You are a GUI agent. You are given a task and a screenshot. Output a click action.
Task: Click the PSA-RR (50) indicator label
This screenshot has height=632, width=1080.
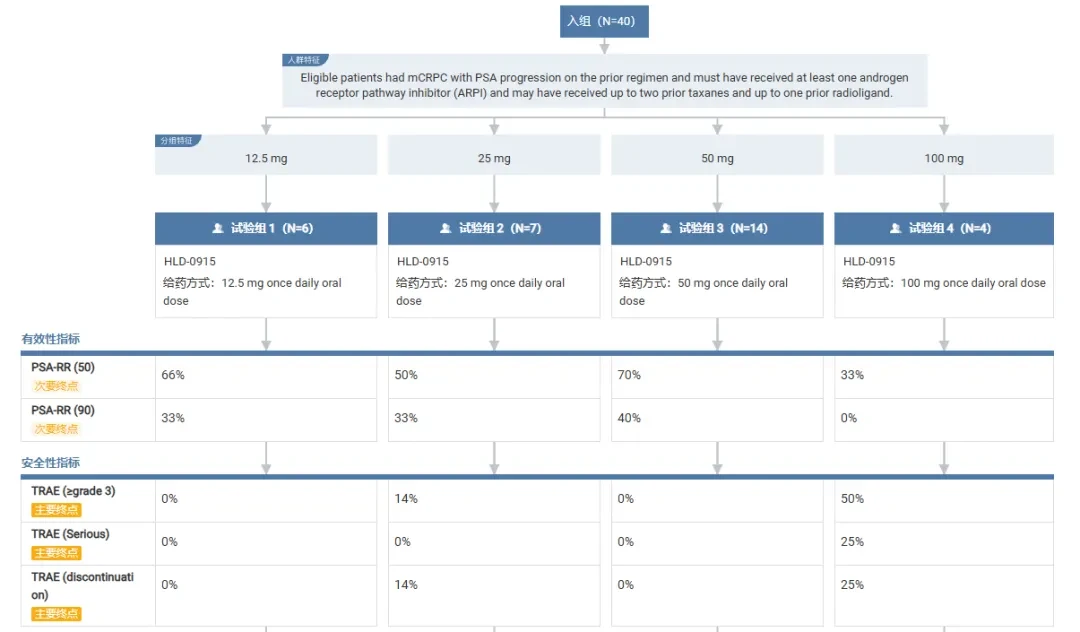[x=63, y=368]
